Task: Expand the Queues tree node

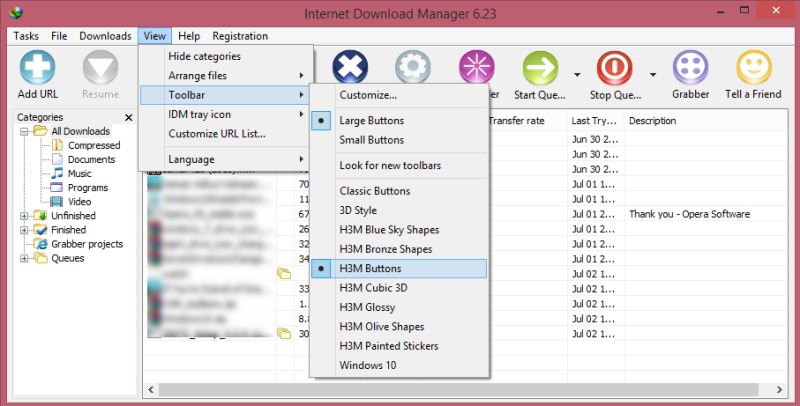Action: coord(24,258)
